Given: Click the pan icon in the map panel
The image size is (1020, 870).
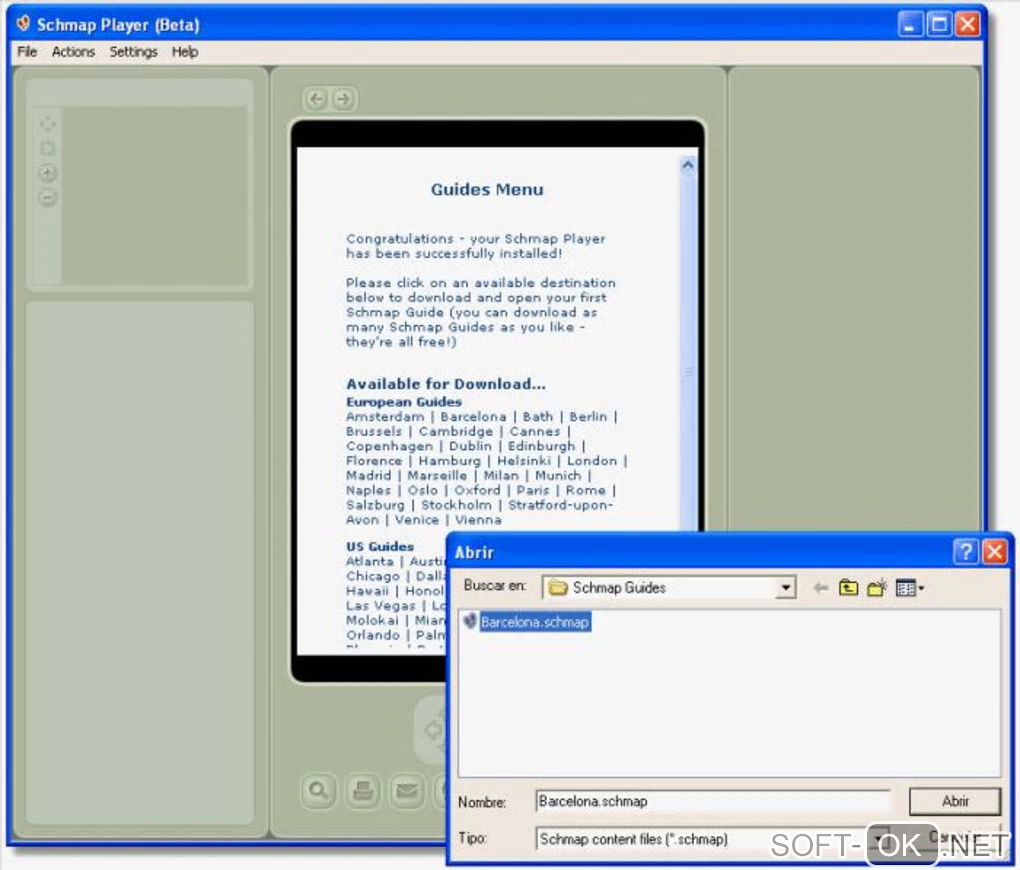Looking at the screenshot, I should [47, 124].
